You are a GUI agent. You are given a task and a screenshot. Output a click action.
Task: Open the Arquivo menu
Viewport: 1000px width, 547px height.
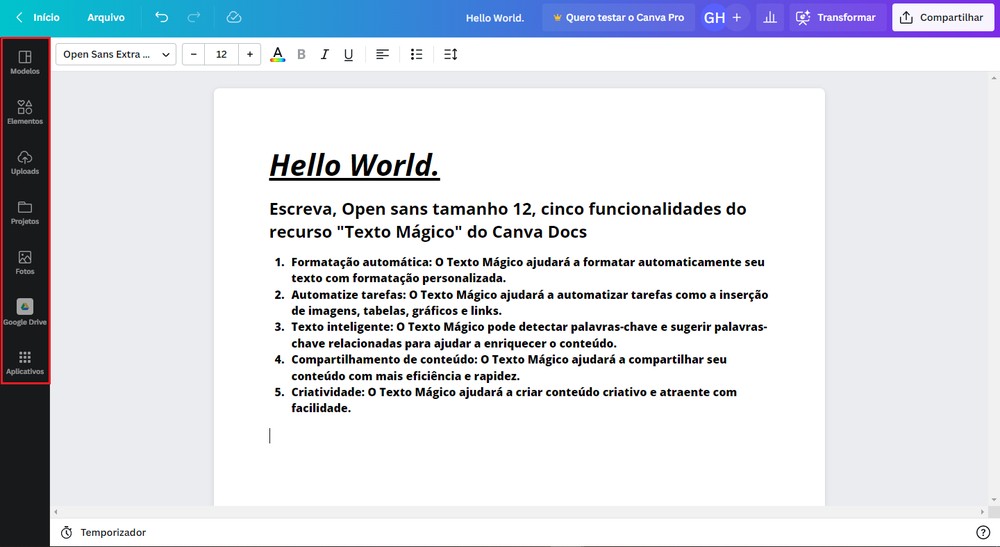tap(106, 17)
